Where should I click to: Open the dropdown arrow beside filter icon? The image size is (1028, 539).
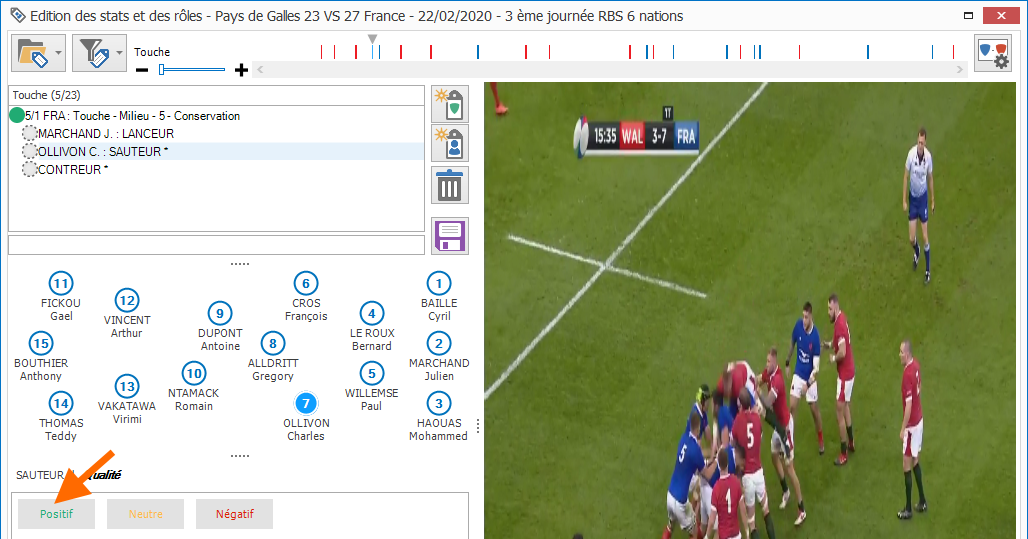click(120, 53)
